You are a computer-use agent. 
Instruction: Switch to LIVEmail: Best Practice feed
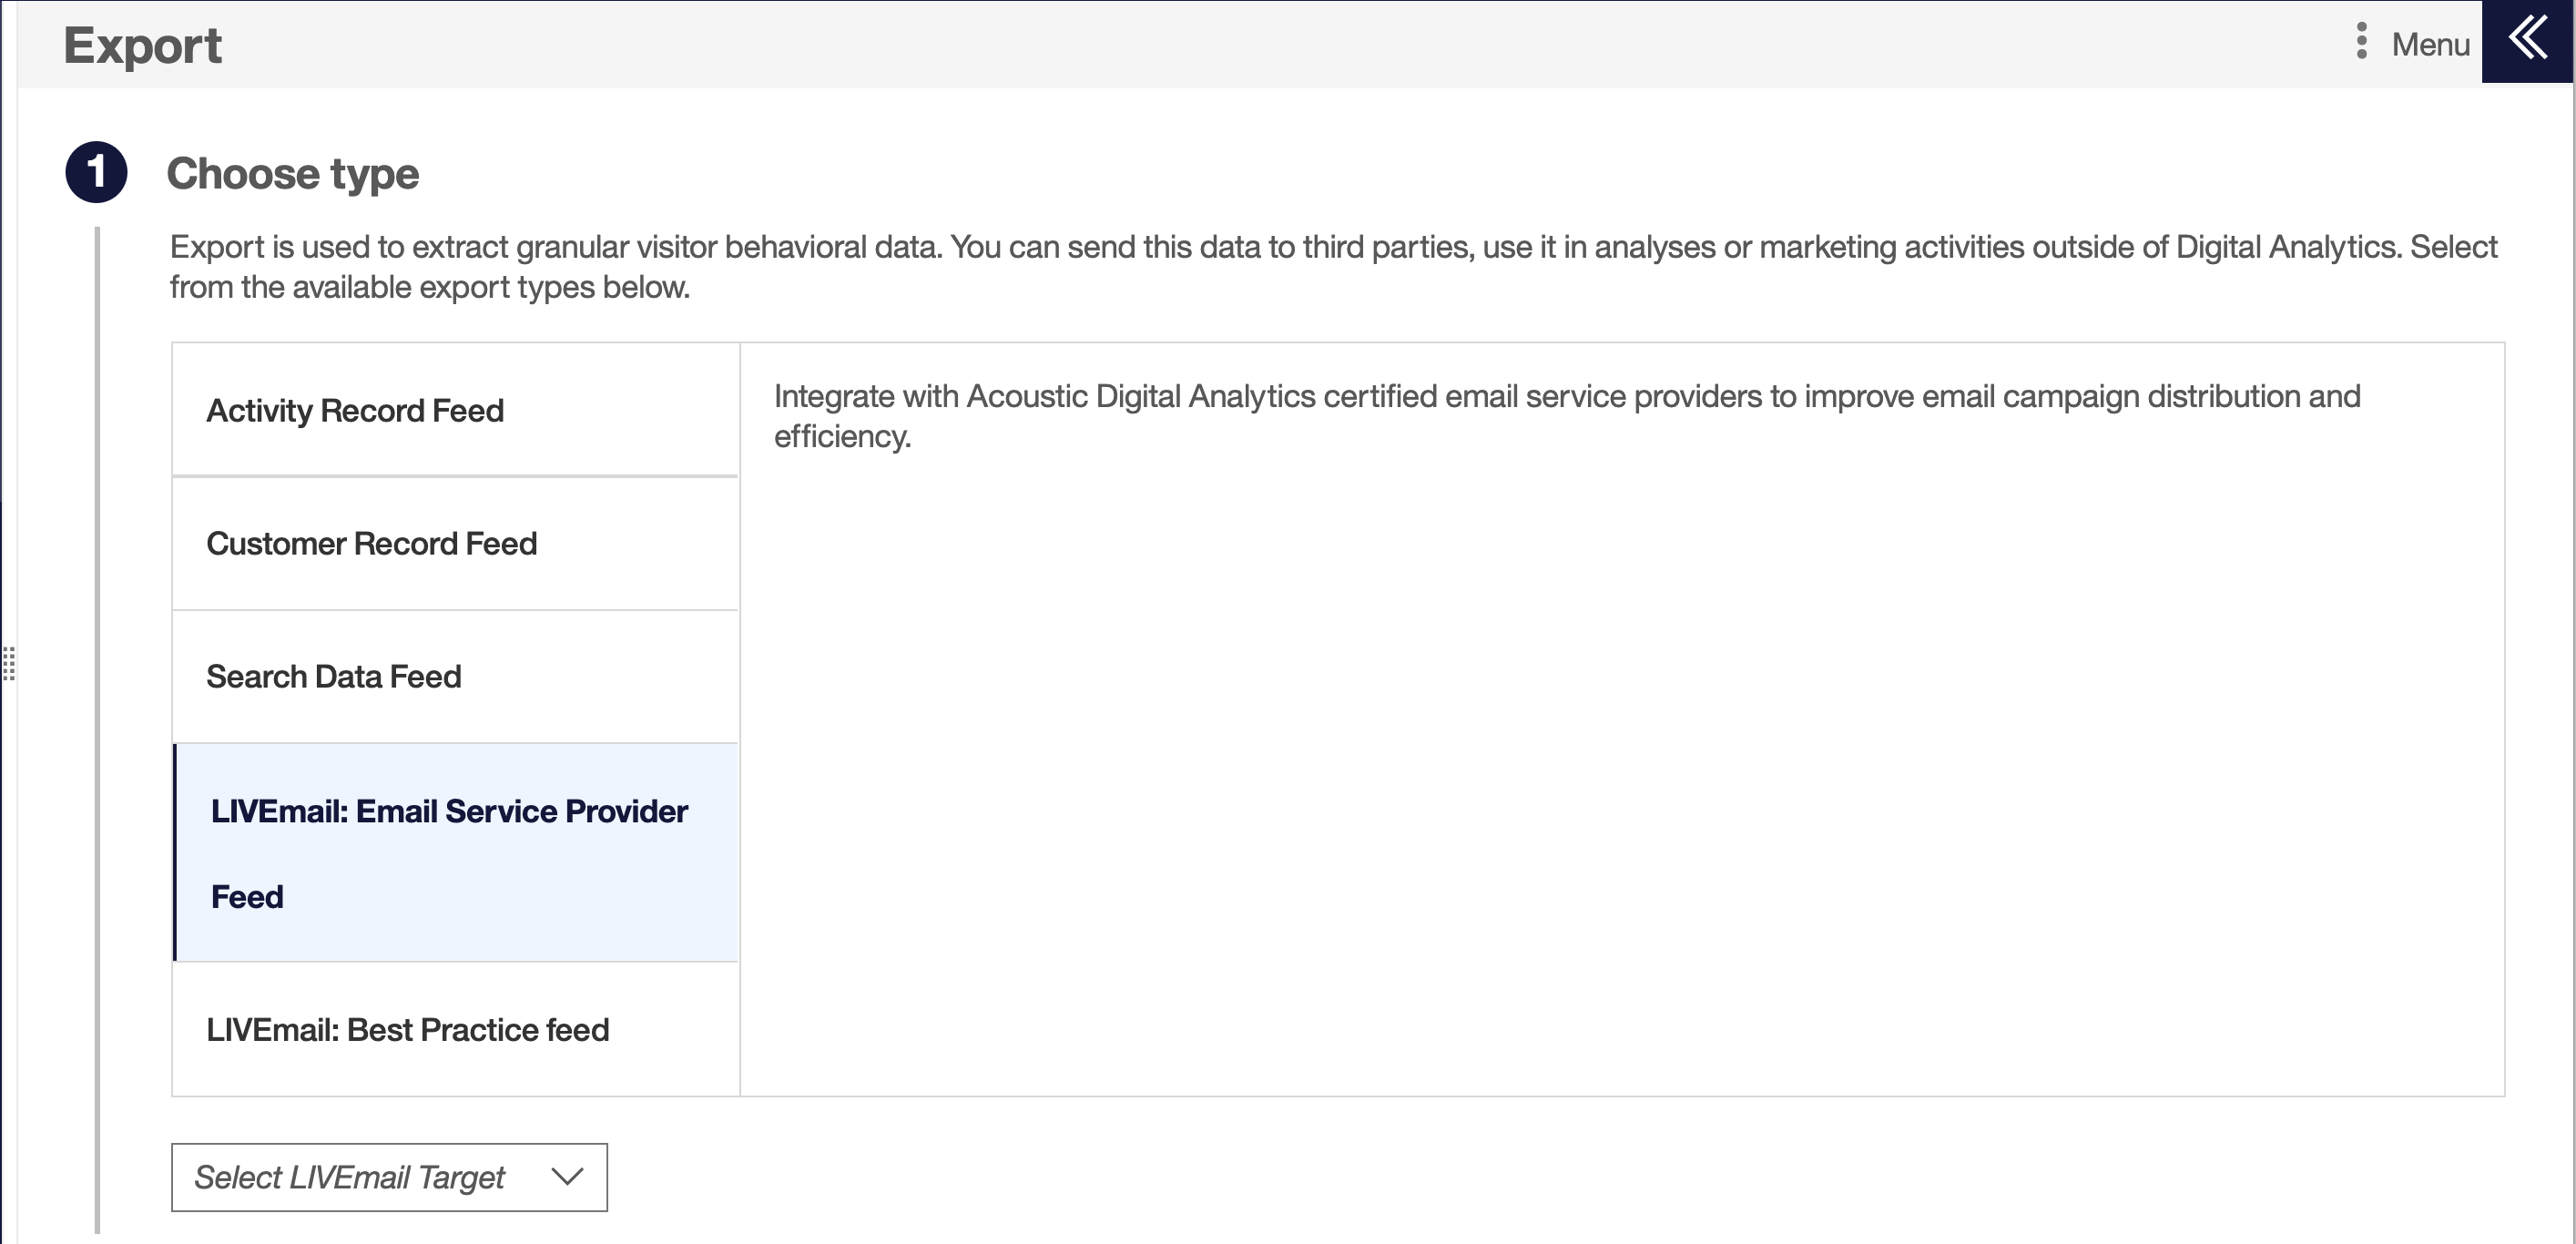(x=455, y=1029)
